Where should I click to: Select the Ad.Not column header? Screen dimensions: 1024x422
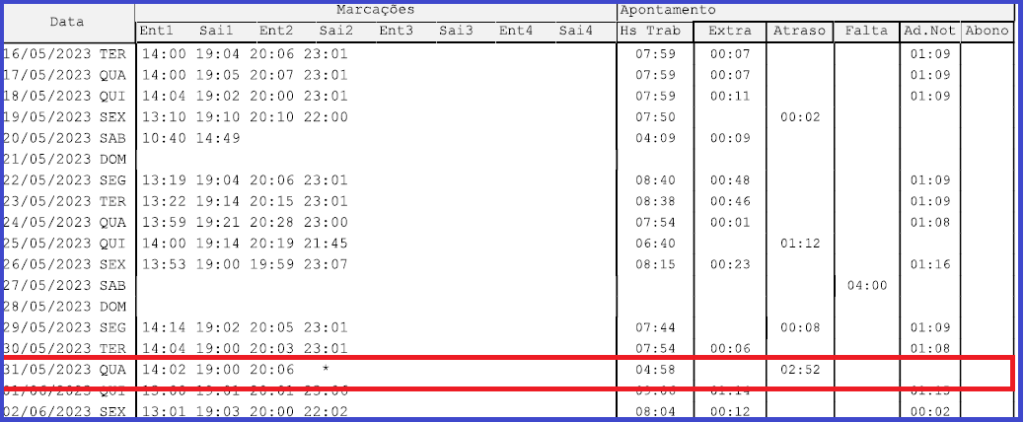point(929,31)
